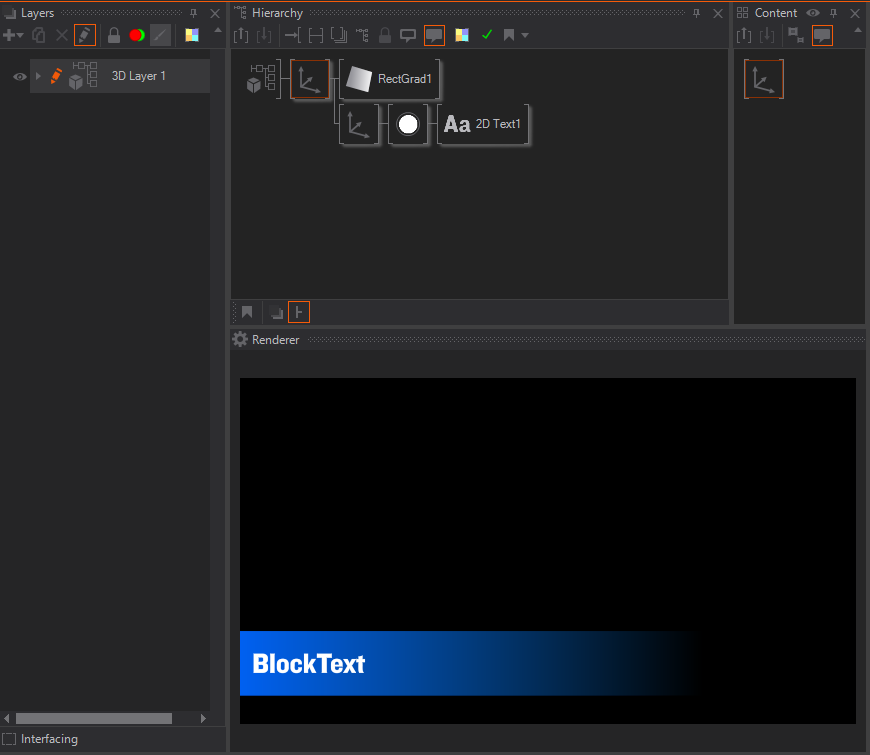Toggle the eye icon in Content header
The height and width of the screenshot is (755, 870).
[x=813, y=13]
